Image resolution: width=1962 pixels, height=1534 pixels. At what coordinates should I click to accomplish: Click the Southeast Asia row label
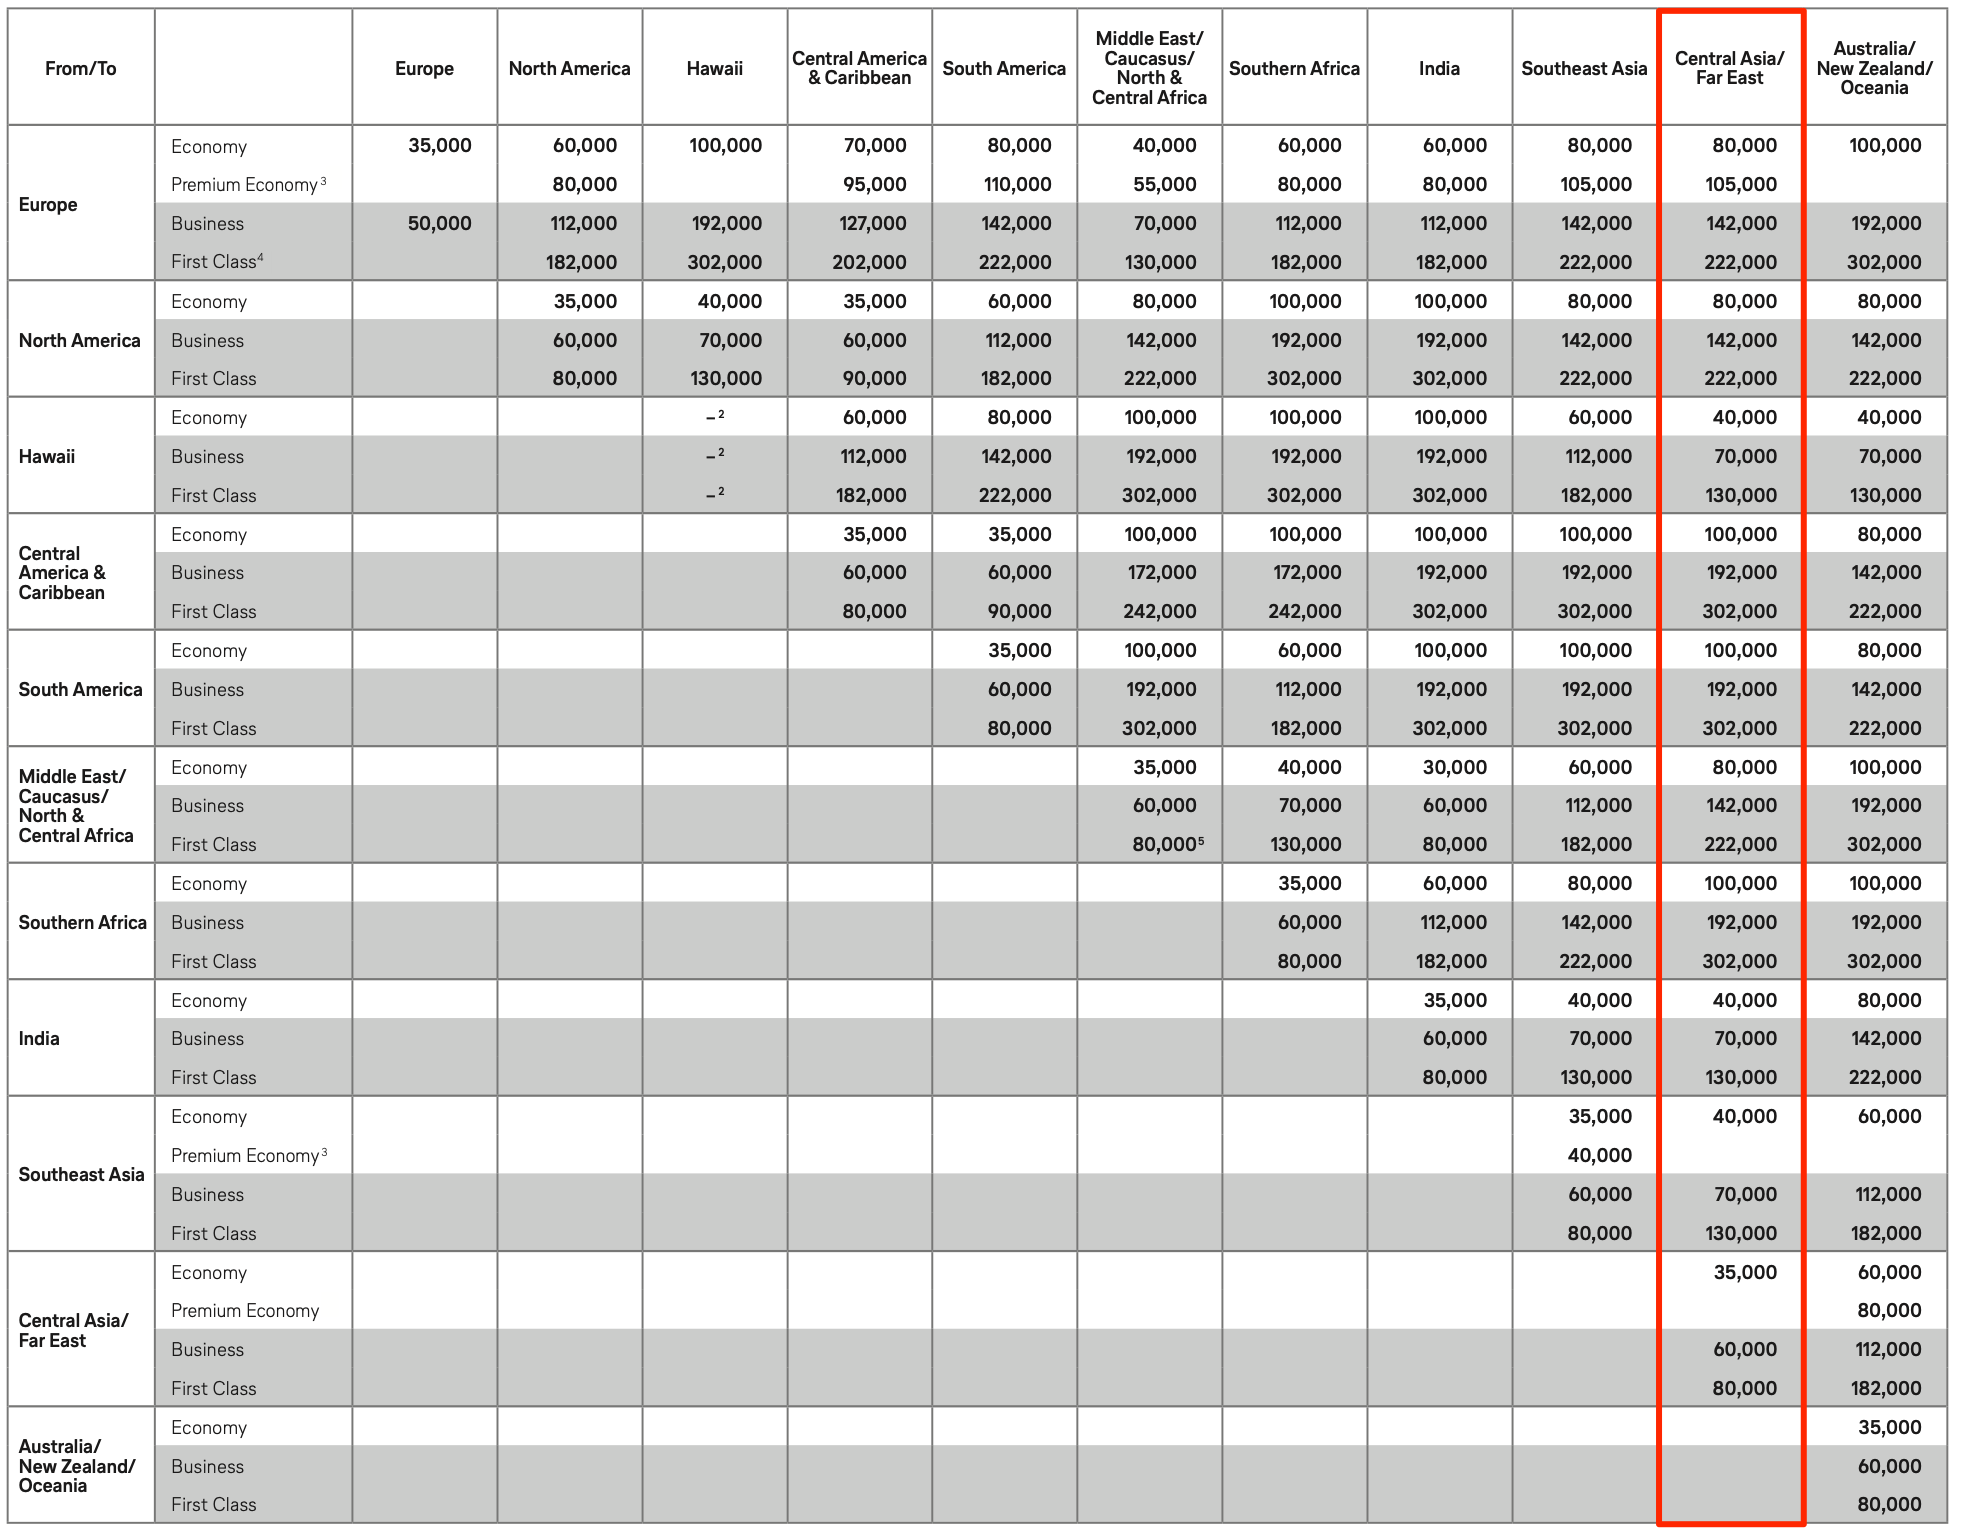(81, 1174)
